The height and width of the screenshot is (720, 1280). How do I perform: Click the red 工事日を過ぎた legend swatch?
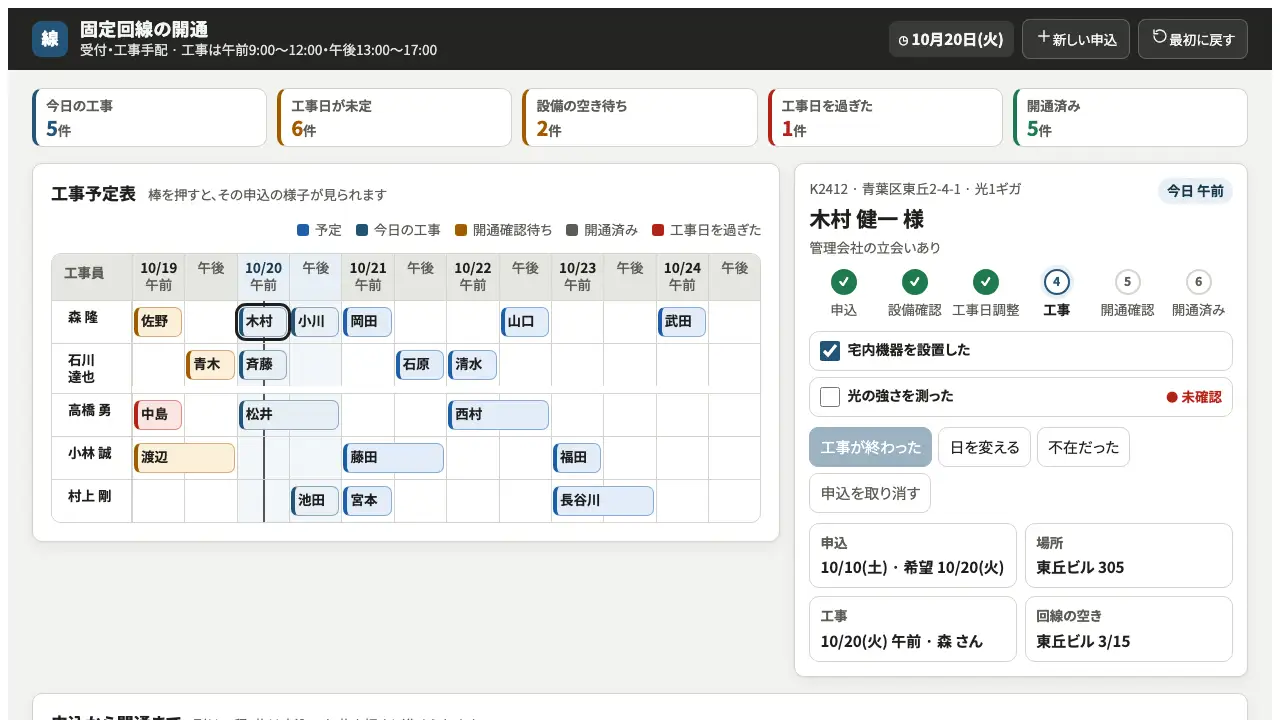click(x=658, y=230)
